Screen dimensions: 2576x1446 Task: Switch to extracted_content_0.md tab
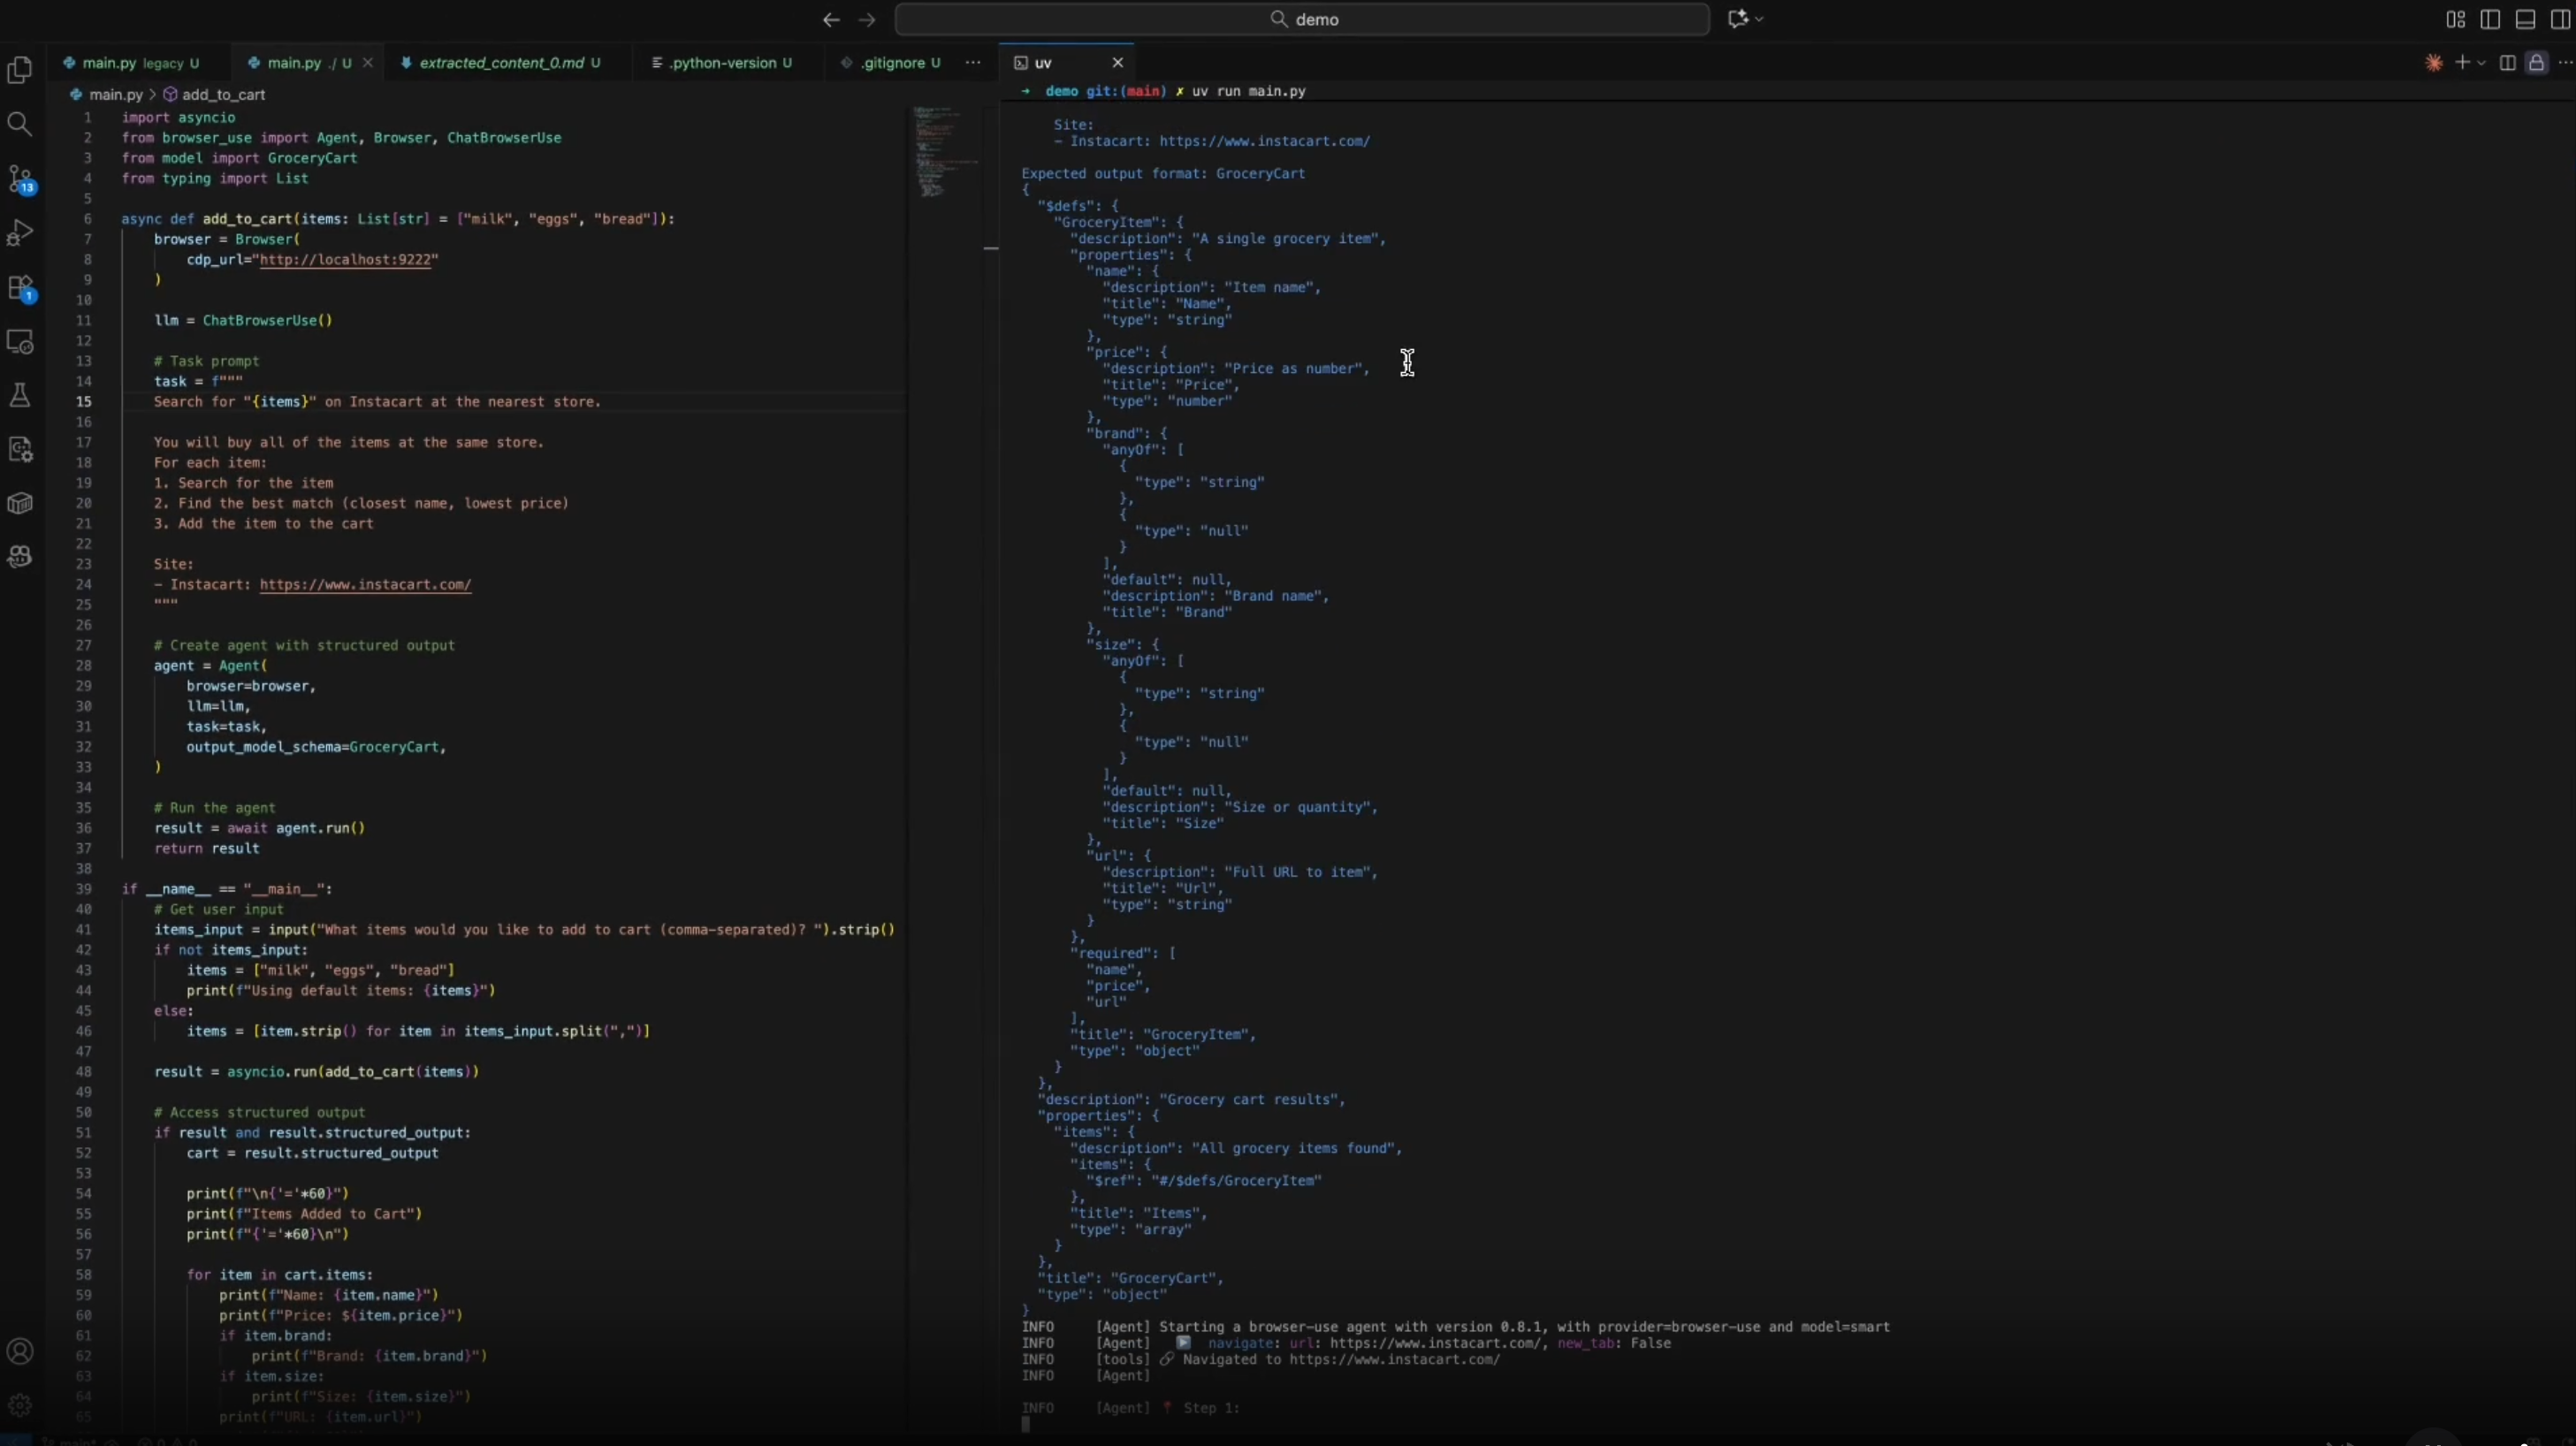tap(500, 62)
